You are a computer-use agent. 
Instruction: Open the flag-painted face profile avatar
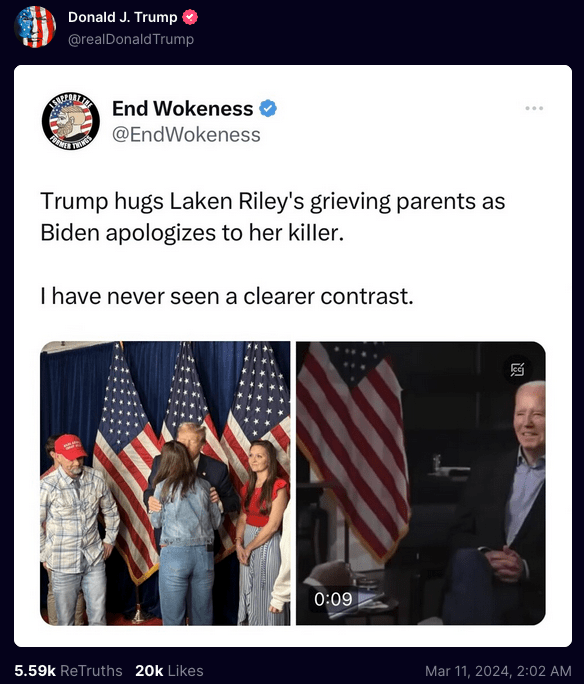coord(35,27)
